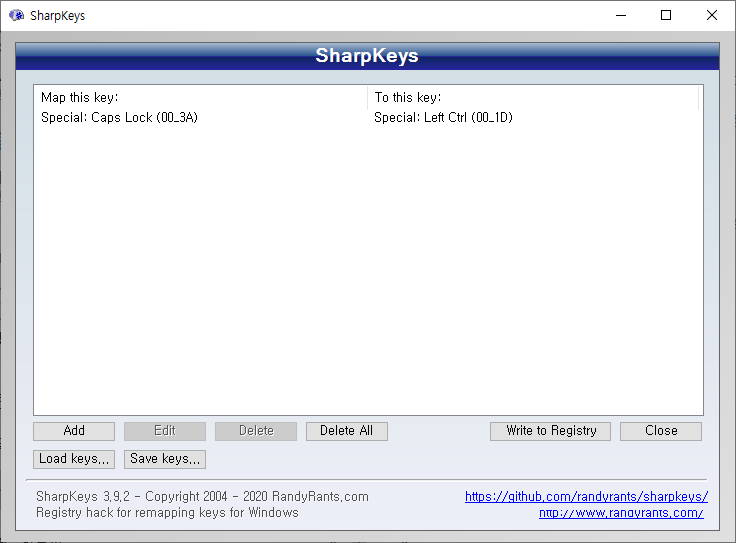Close the window using the title bar X

pos(712,15)
